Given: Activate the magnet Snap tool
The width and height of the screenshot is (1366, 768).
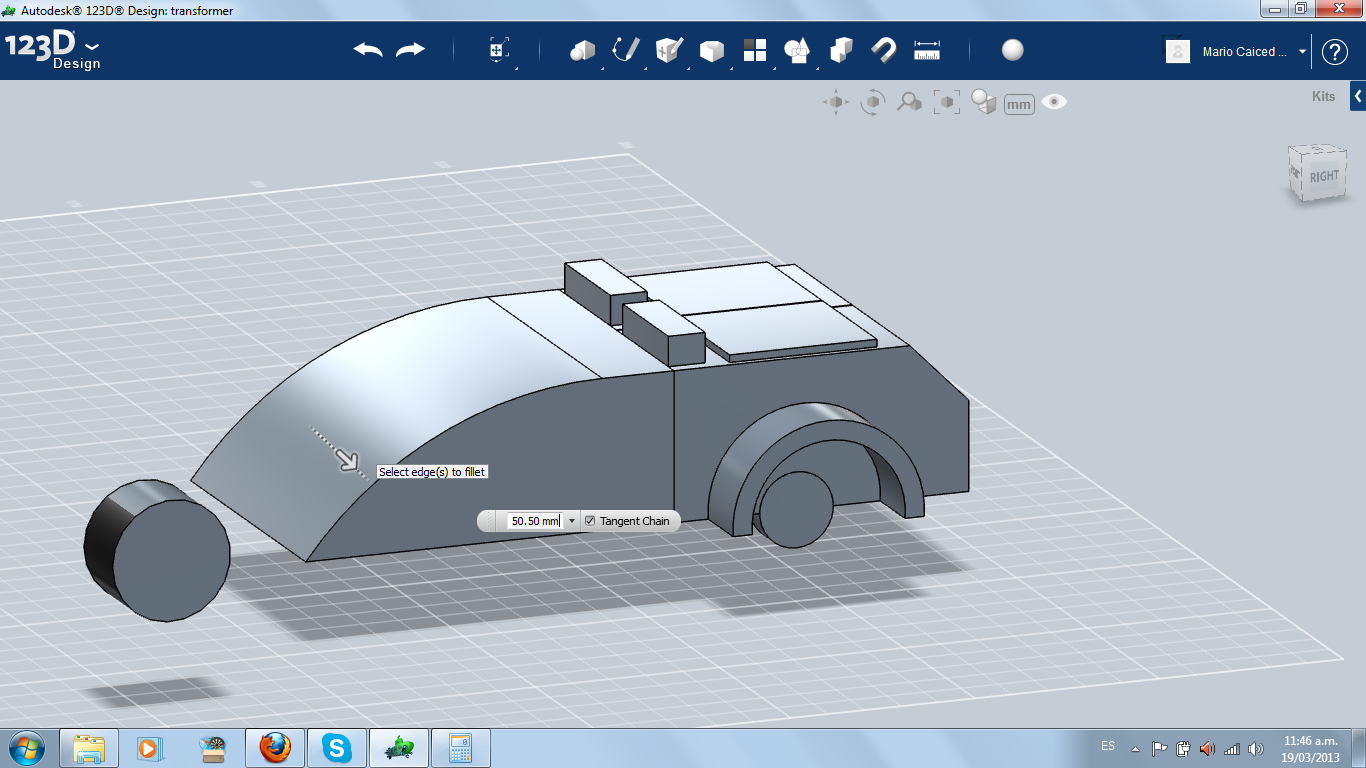Looking at the screenshot, I should (x=883, y=50).
